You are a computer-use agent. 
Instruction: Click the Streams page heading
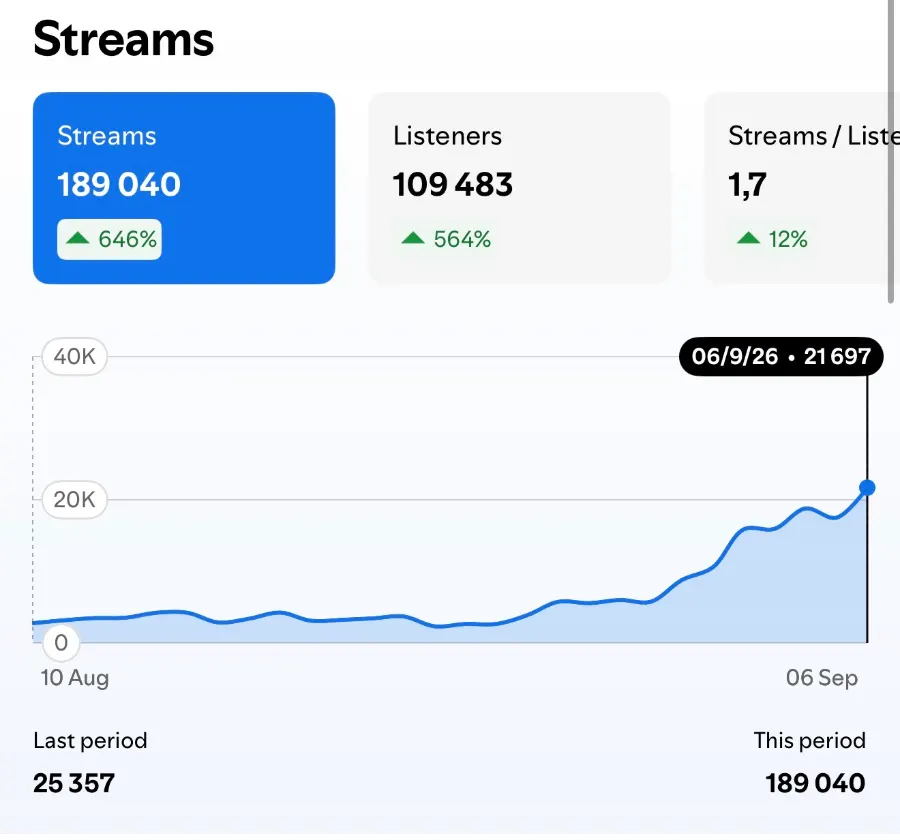click(x=123, y=39)
